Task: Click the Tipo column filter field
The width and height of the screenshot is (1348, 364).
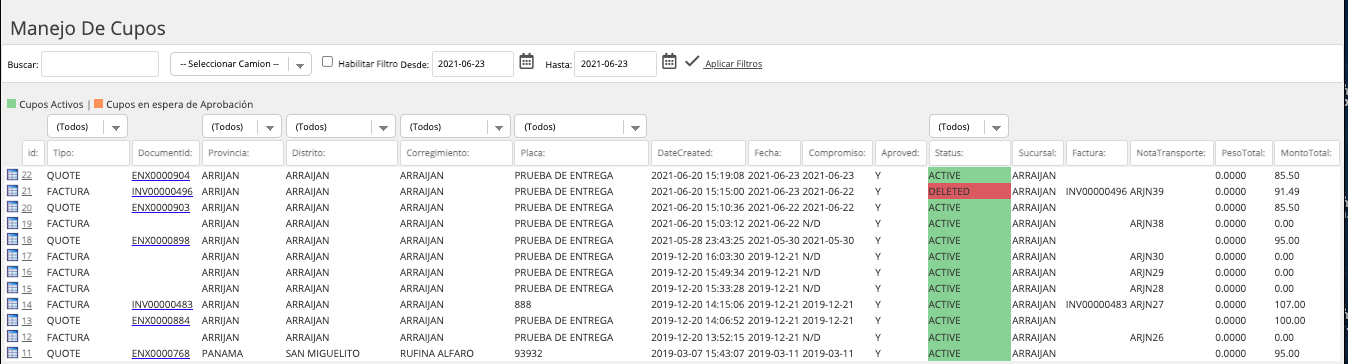Action: [87, 153]
